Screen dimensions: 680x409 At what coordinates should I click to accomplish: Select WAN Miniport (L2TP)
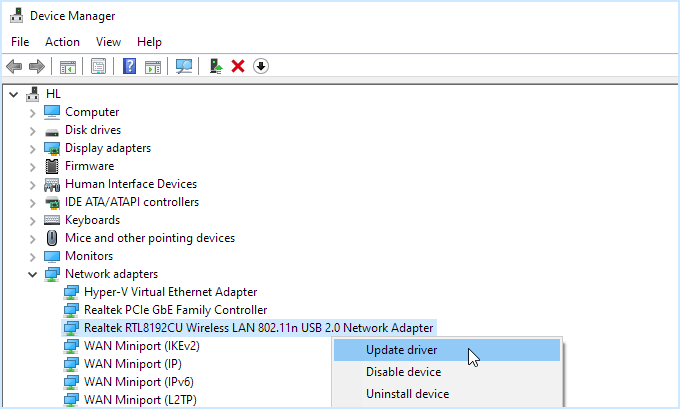140,400
